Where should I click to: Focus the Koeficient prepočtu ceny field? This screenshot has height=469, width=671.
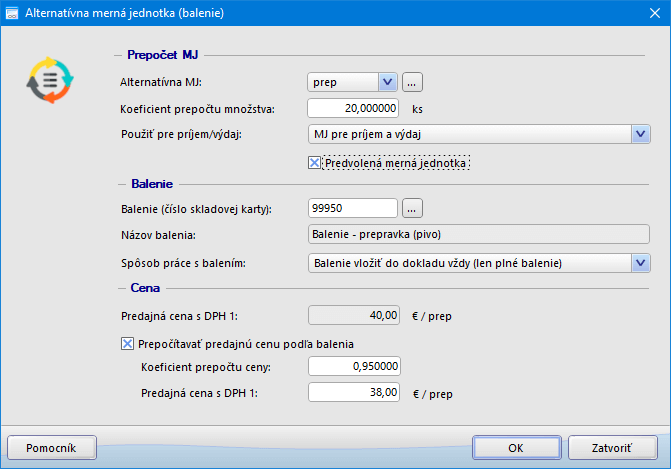[354, 366]
